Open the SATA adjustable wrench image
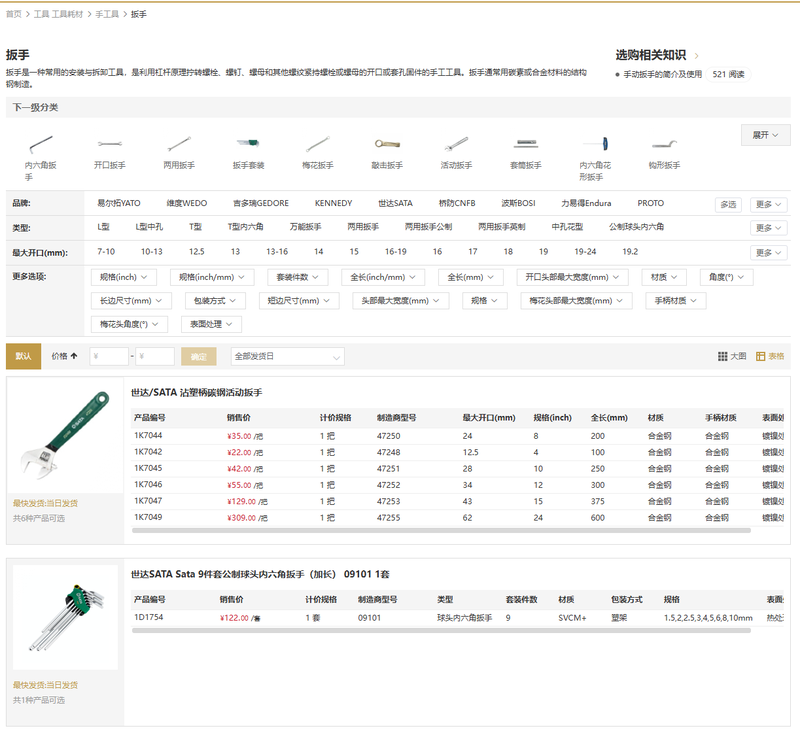800x739 pixels. point(65,435)
